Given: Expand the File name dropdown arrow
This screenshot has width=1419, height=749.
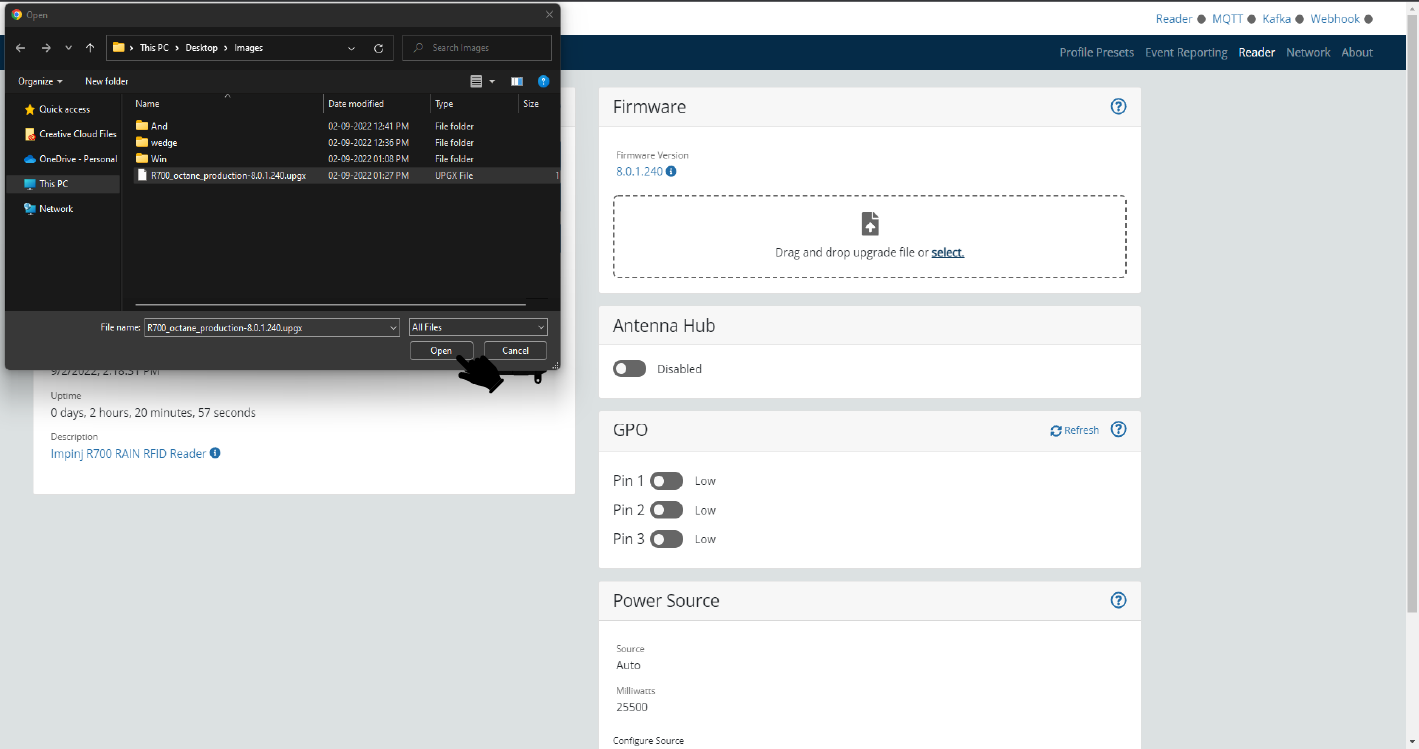Looking at the screenshot, I should click(x=393, y=327).
